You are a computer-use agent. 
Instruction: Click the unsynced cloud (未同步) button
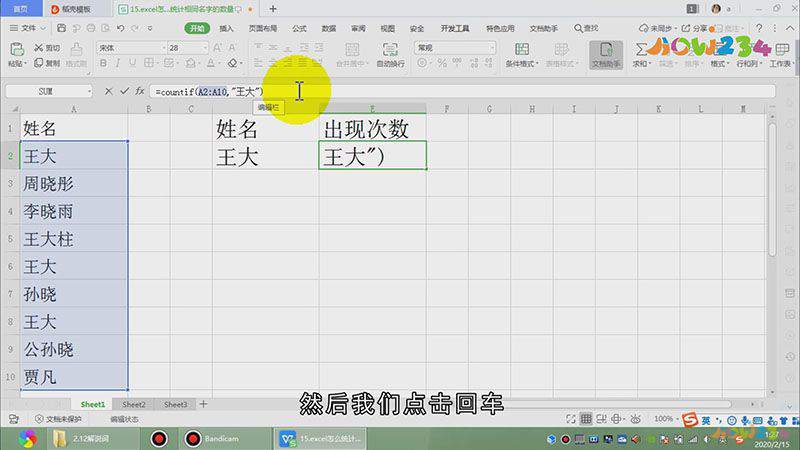pyautogui.click(x=656, y=28)
